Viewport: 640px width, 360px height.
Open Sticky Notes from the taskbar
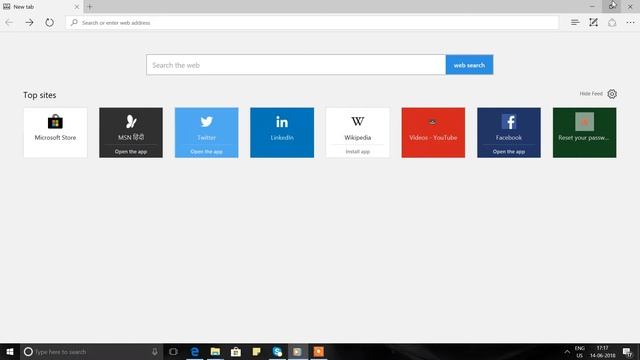[x=256, y=351]
